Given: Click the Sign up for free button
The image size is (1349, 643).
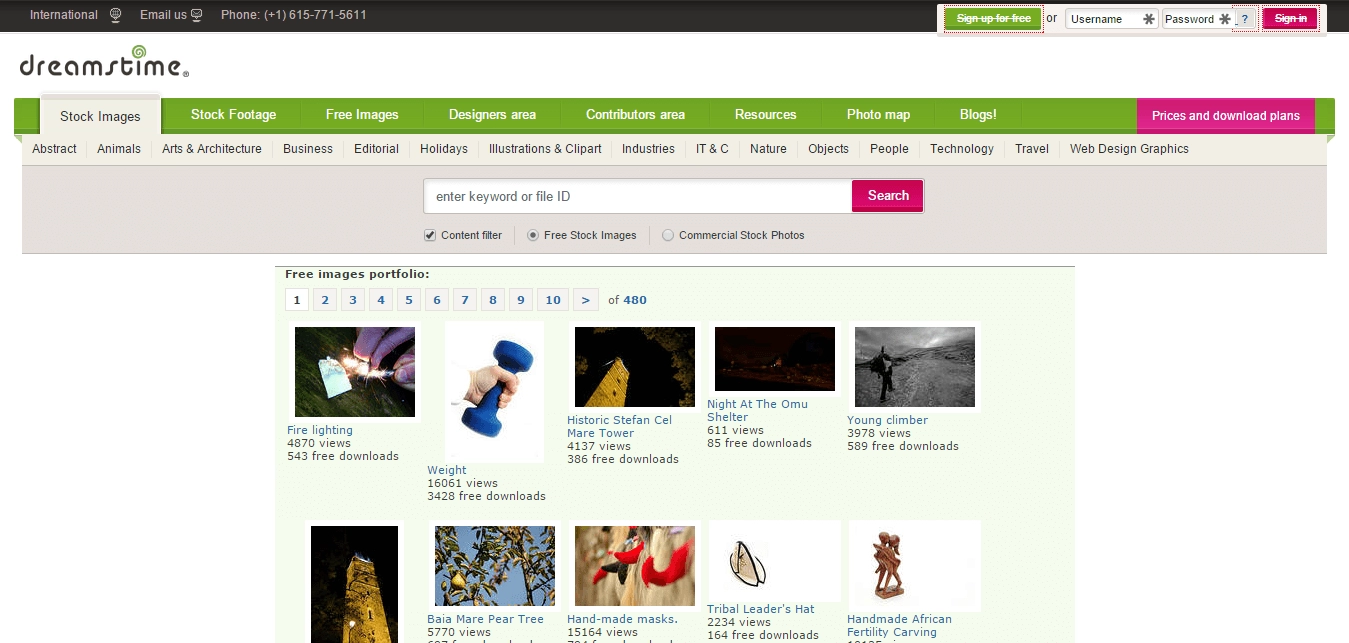Looking at the screenshot, I should pyautogui.click(x=993, y=19).
